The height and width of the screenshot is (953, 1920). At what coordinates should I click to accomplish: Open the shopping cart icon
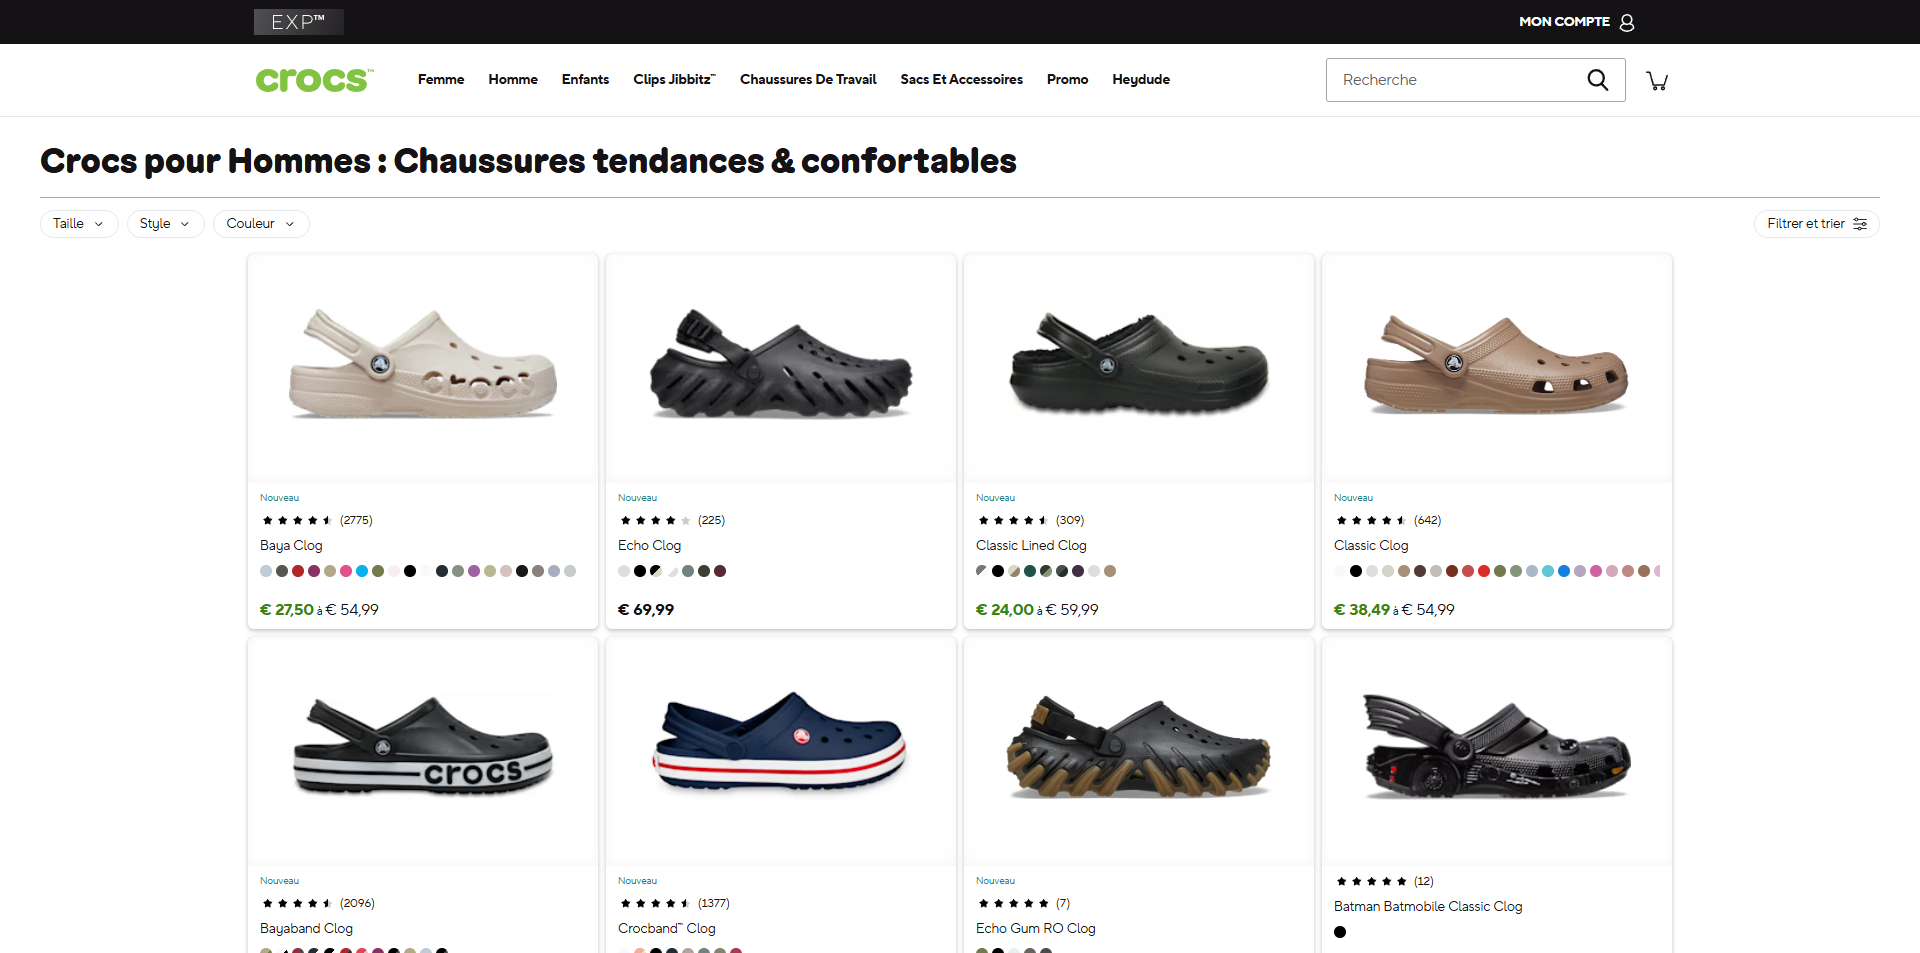1657,80
